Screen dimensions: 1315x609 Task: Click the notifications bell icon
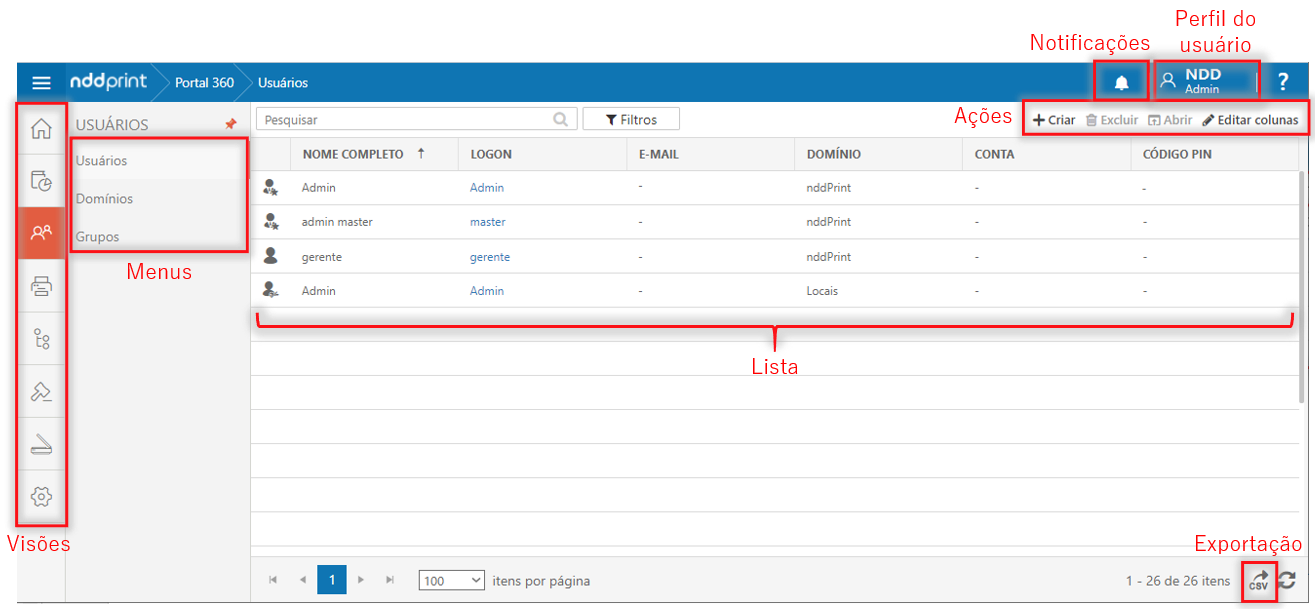click(1121, 82)
